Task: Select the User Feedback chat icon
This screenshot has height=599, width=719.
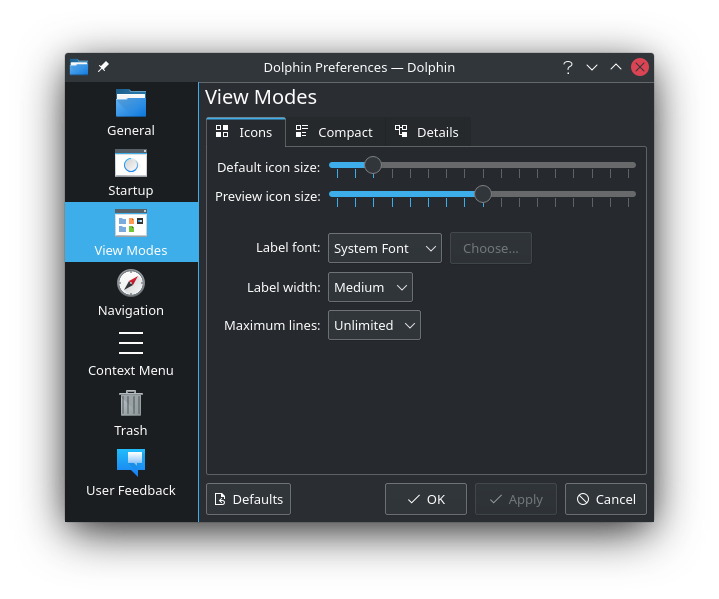Action: pyautogui.click(x=131, y=462)
